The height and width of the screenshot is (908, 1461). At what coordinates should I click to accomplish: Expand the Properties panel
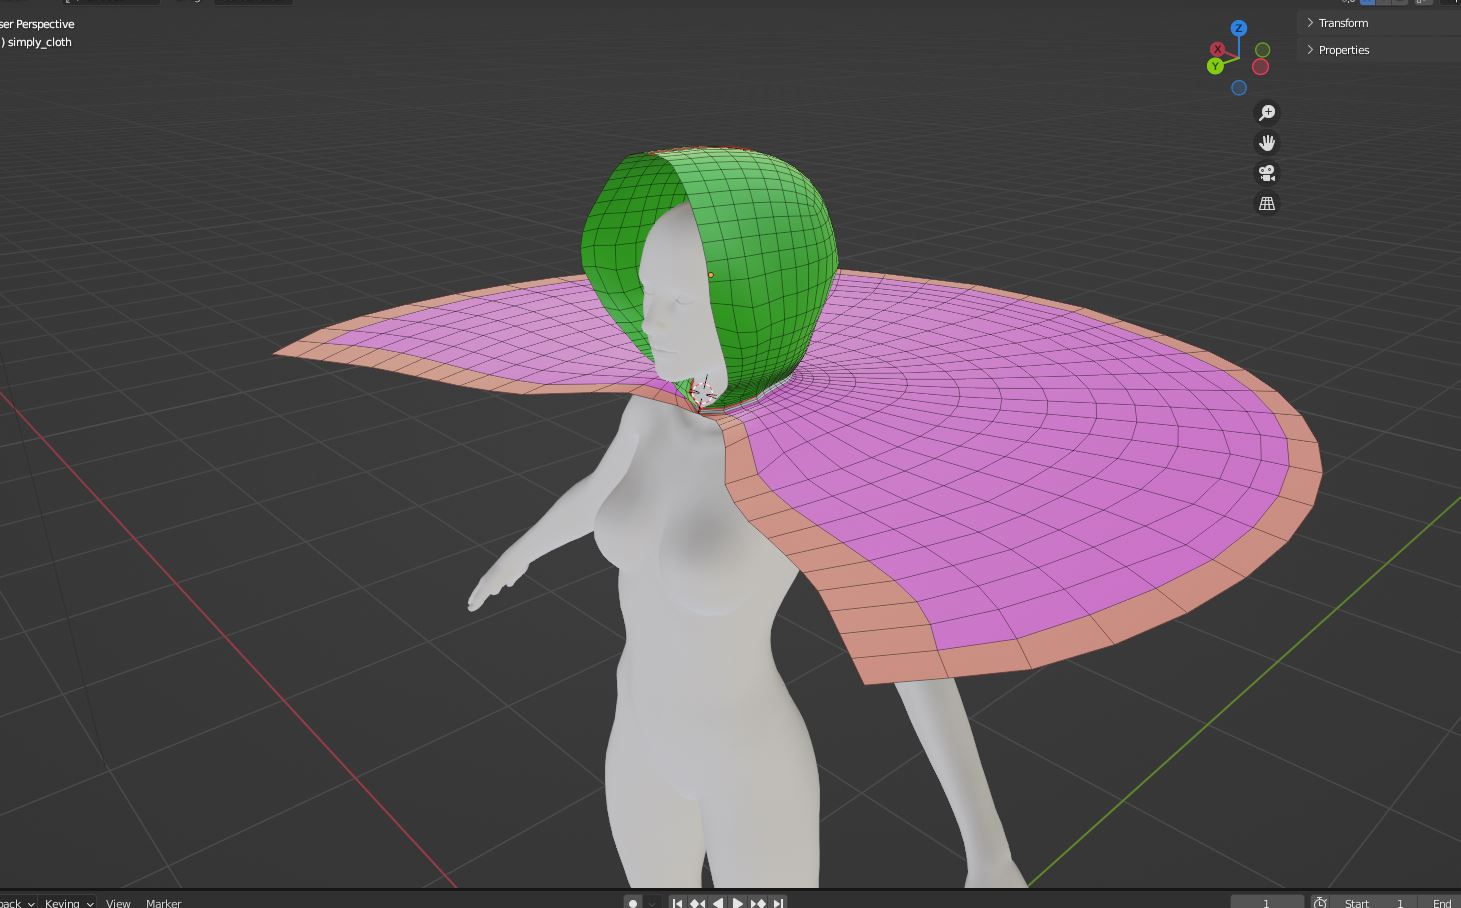click(1379, 50)
